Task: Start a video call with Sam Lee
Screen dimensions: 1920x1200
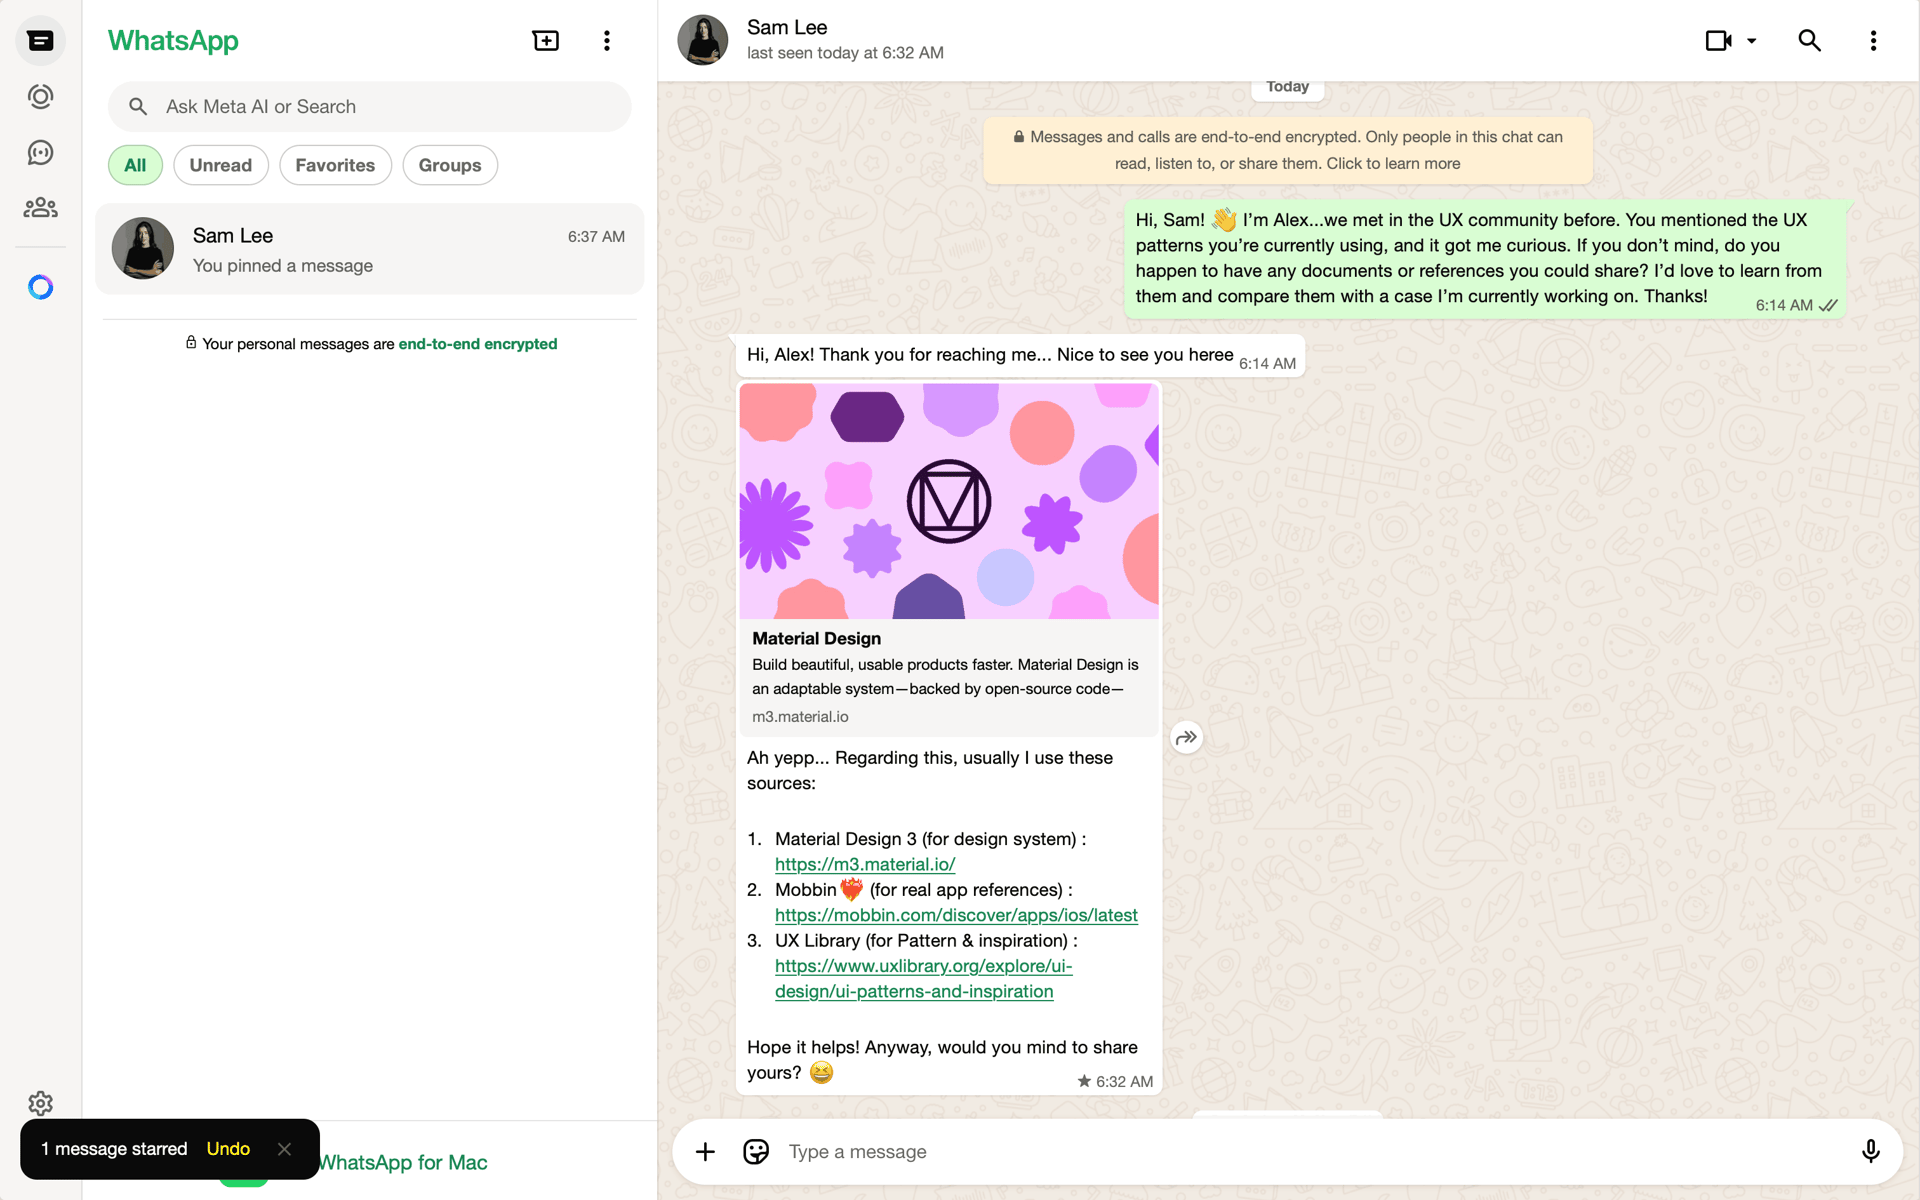Action: click(1718, 41)
